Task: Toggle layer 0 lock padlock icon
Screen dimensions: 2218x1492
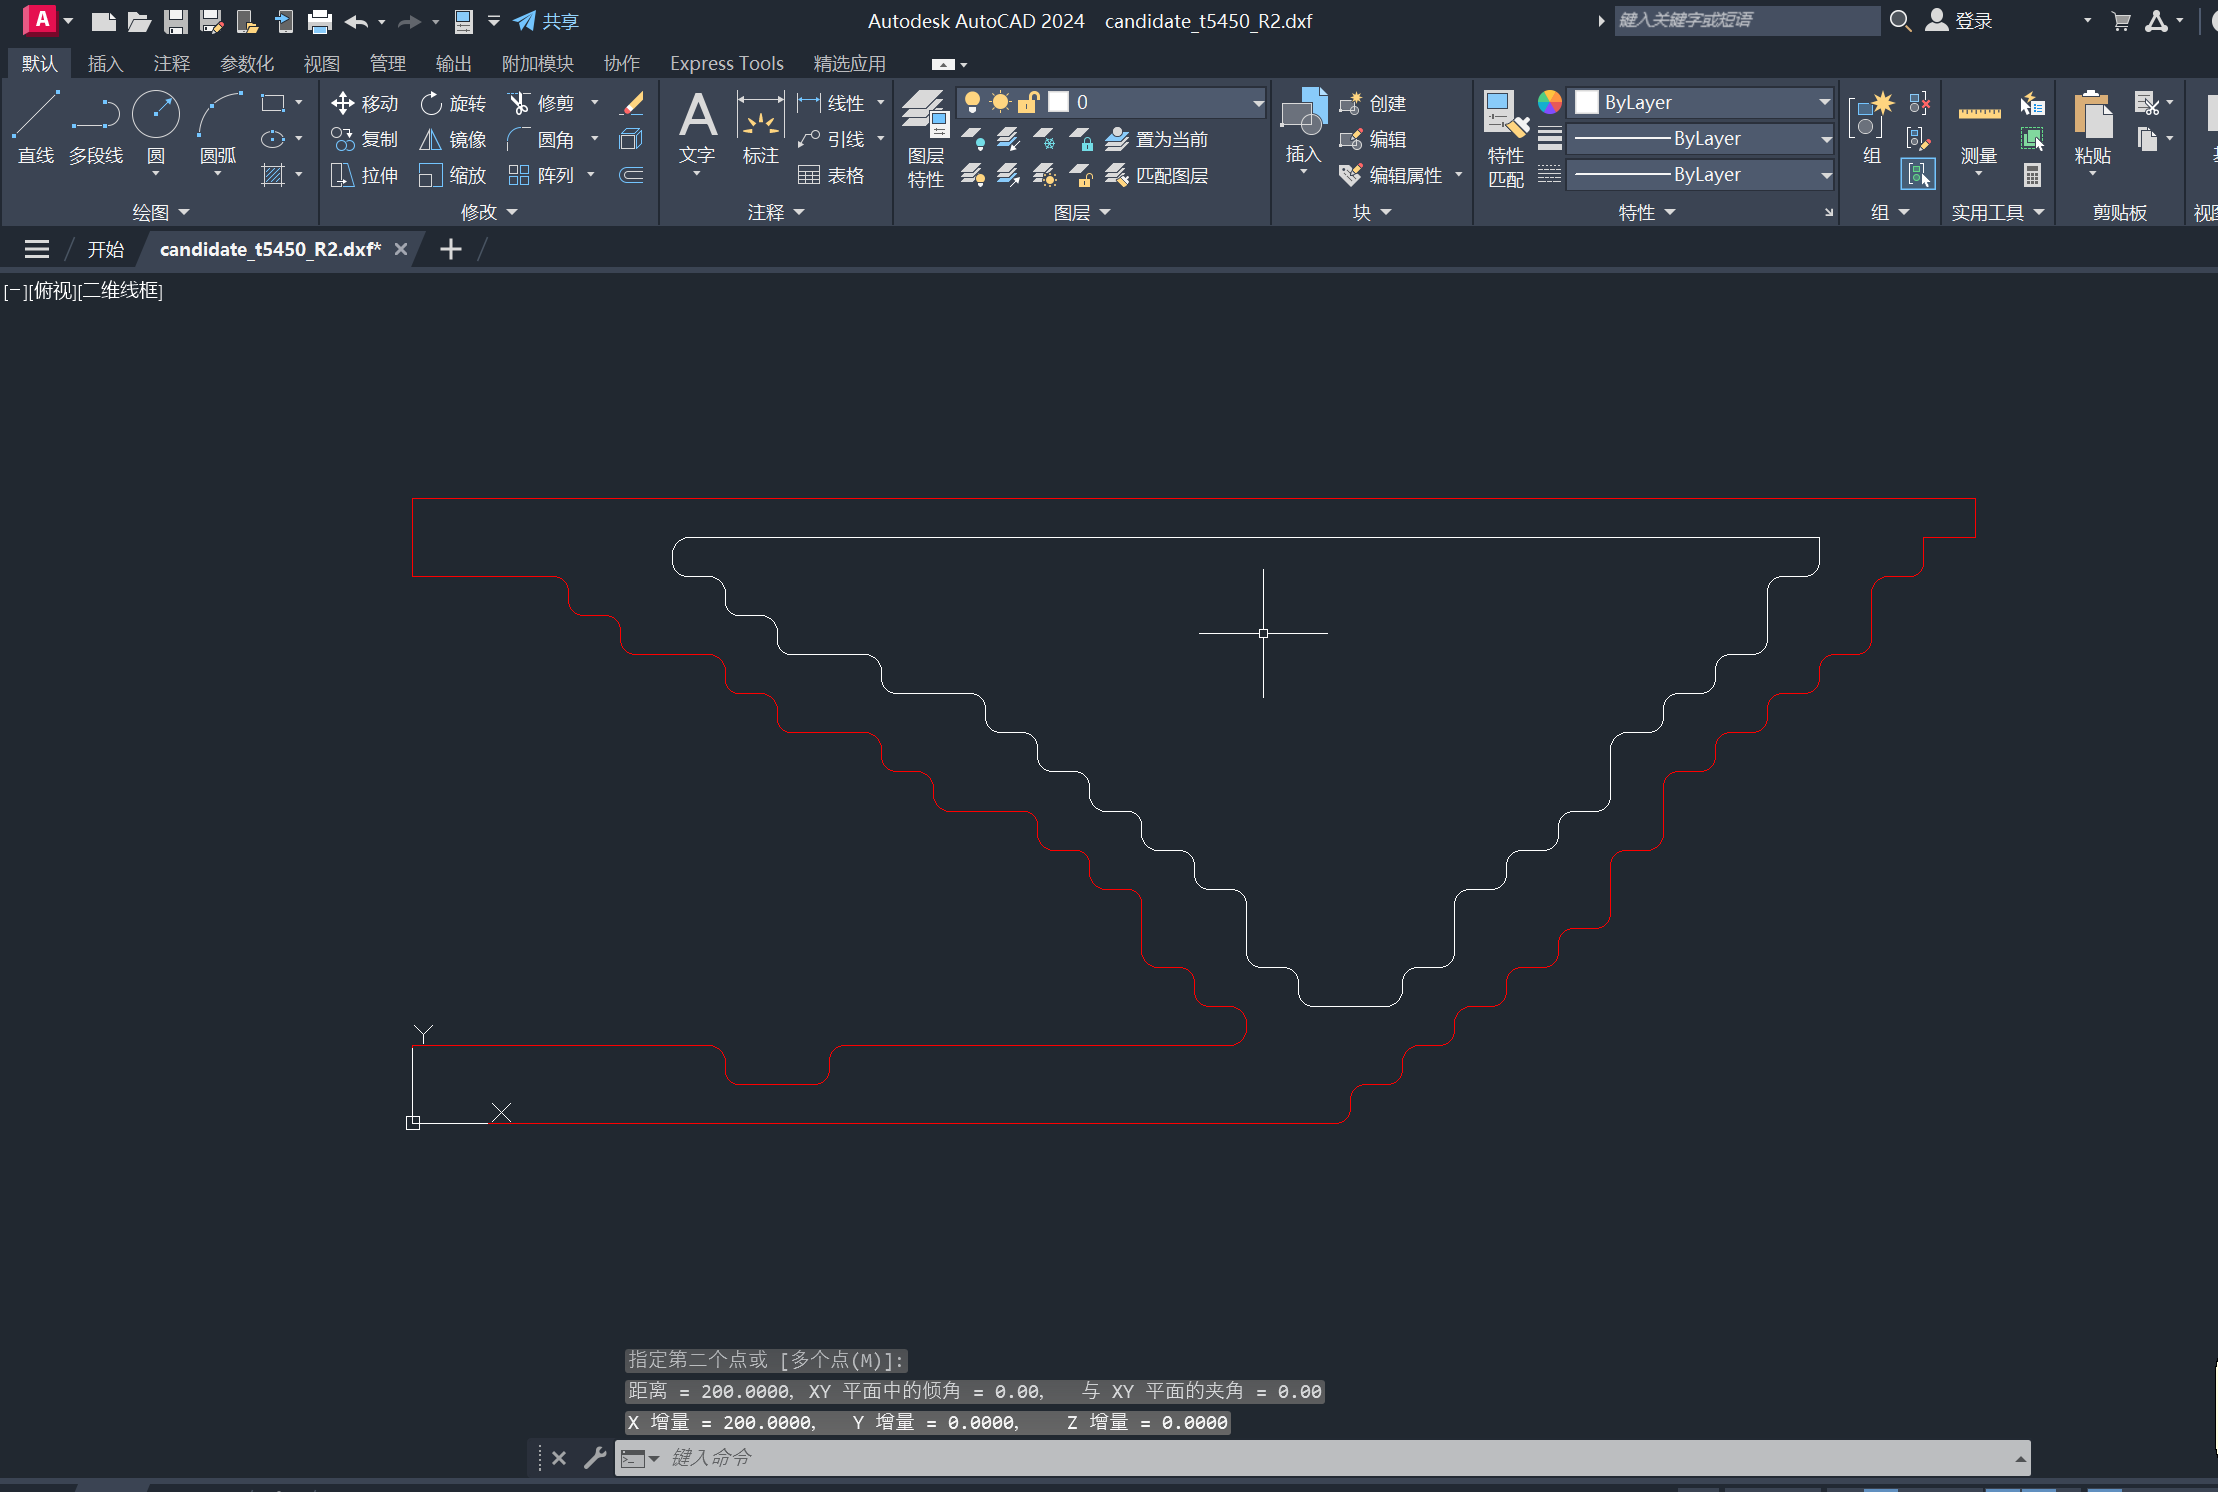Action: click(x=1029, y=102)
